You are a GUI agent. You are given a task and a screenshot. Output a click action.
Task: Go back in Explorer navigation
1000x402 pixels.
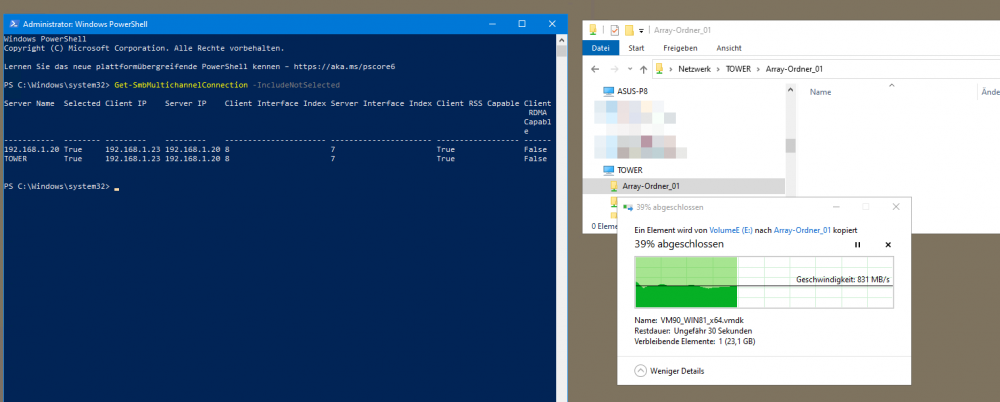[x=595, y=69]
